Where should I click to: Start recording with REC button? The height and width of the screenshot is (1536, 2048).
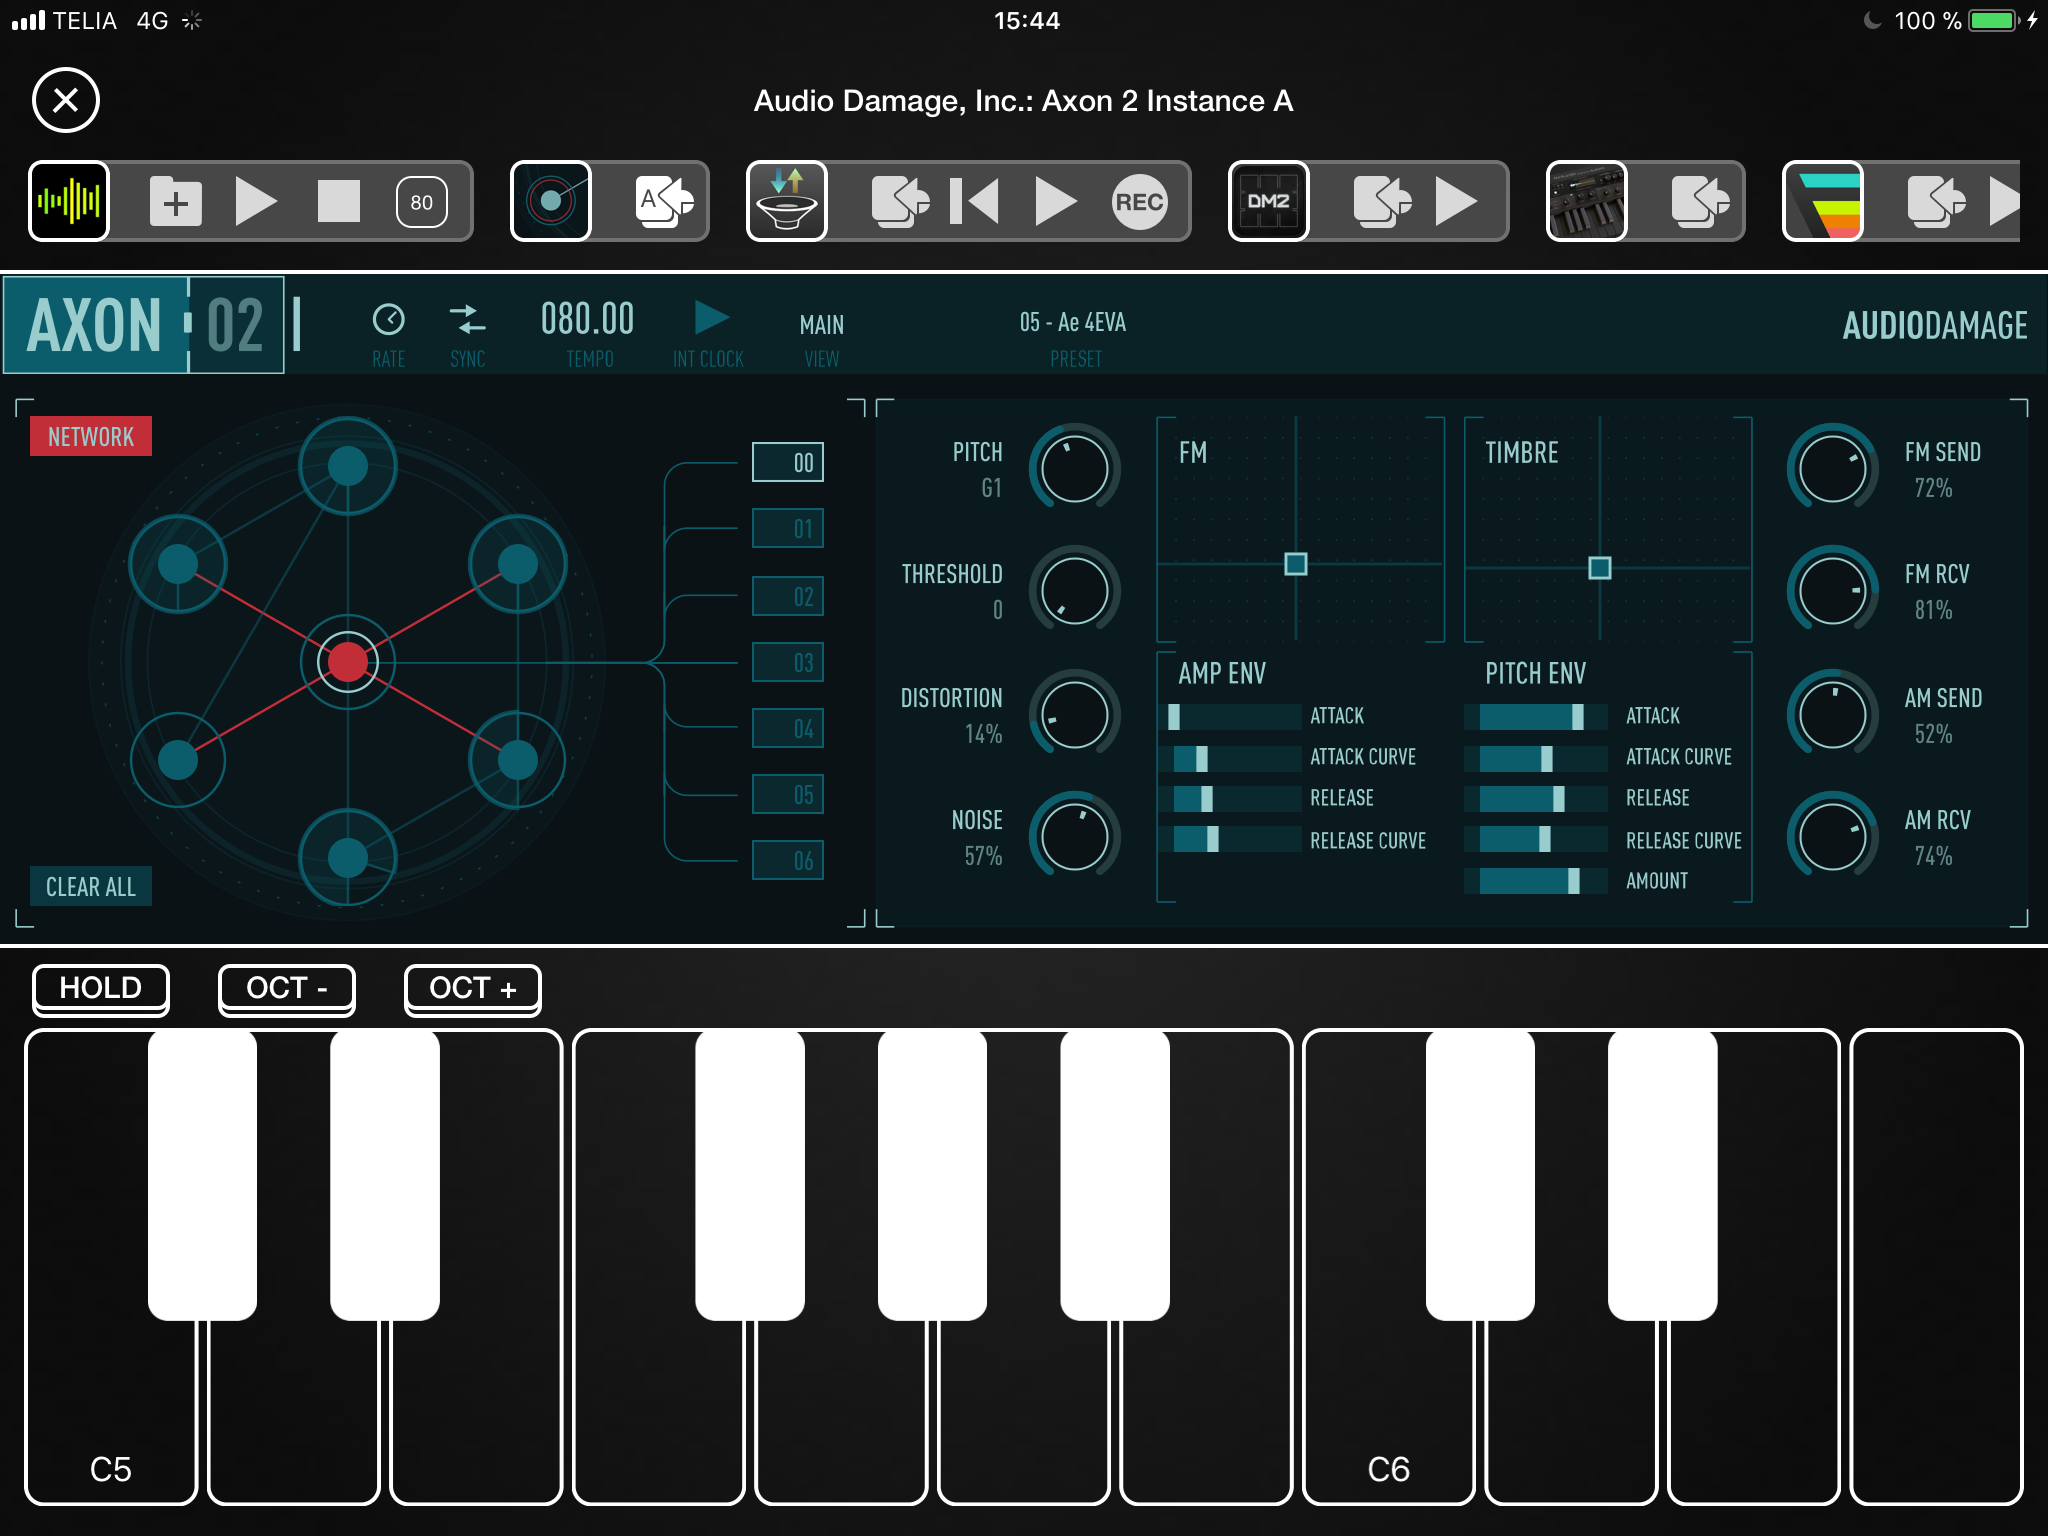click(1140, 202)
